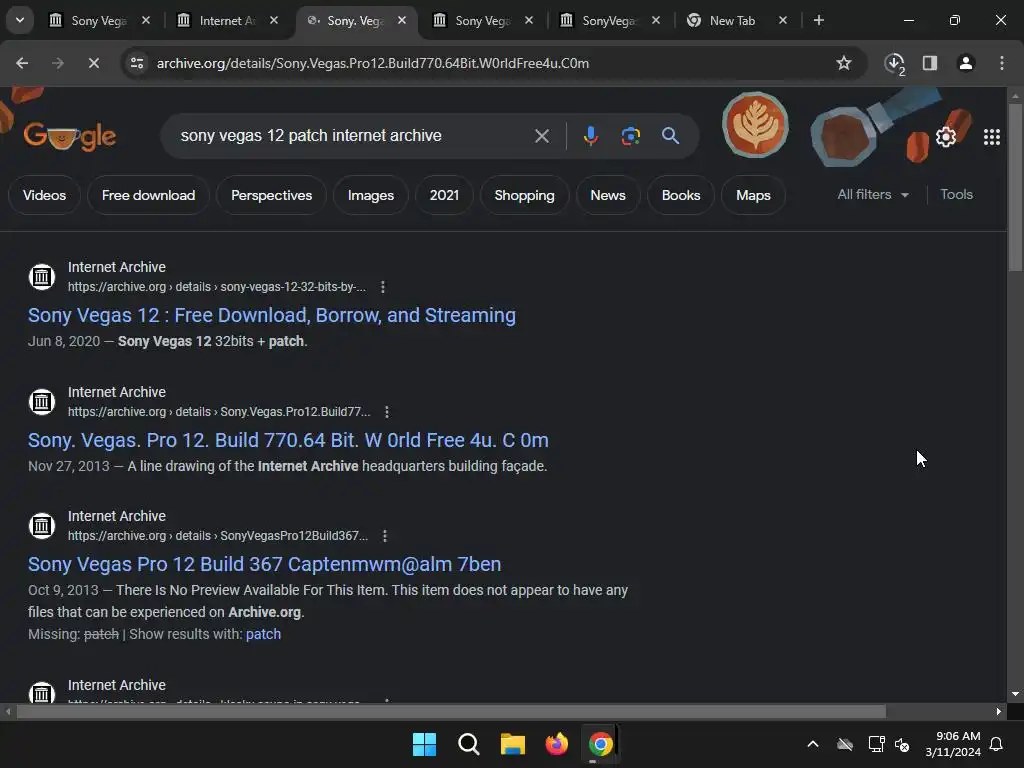Open Sony Vegas Pro 12 Build 367 result
Image resolution: width=1024 pixels, height=768 pixels.
[264, 564]
